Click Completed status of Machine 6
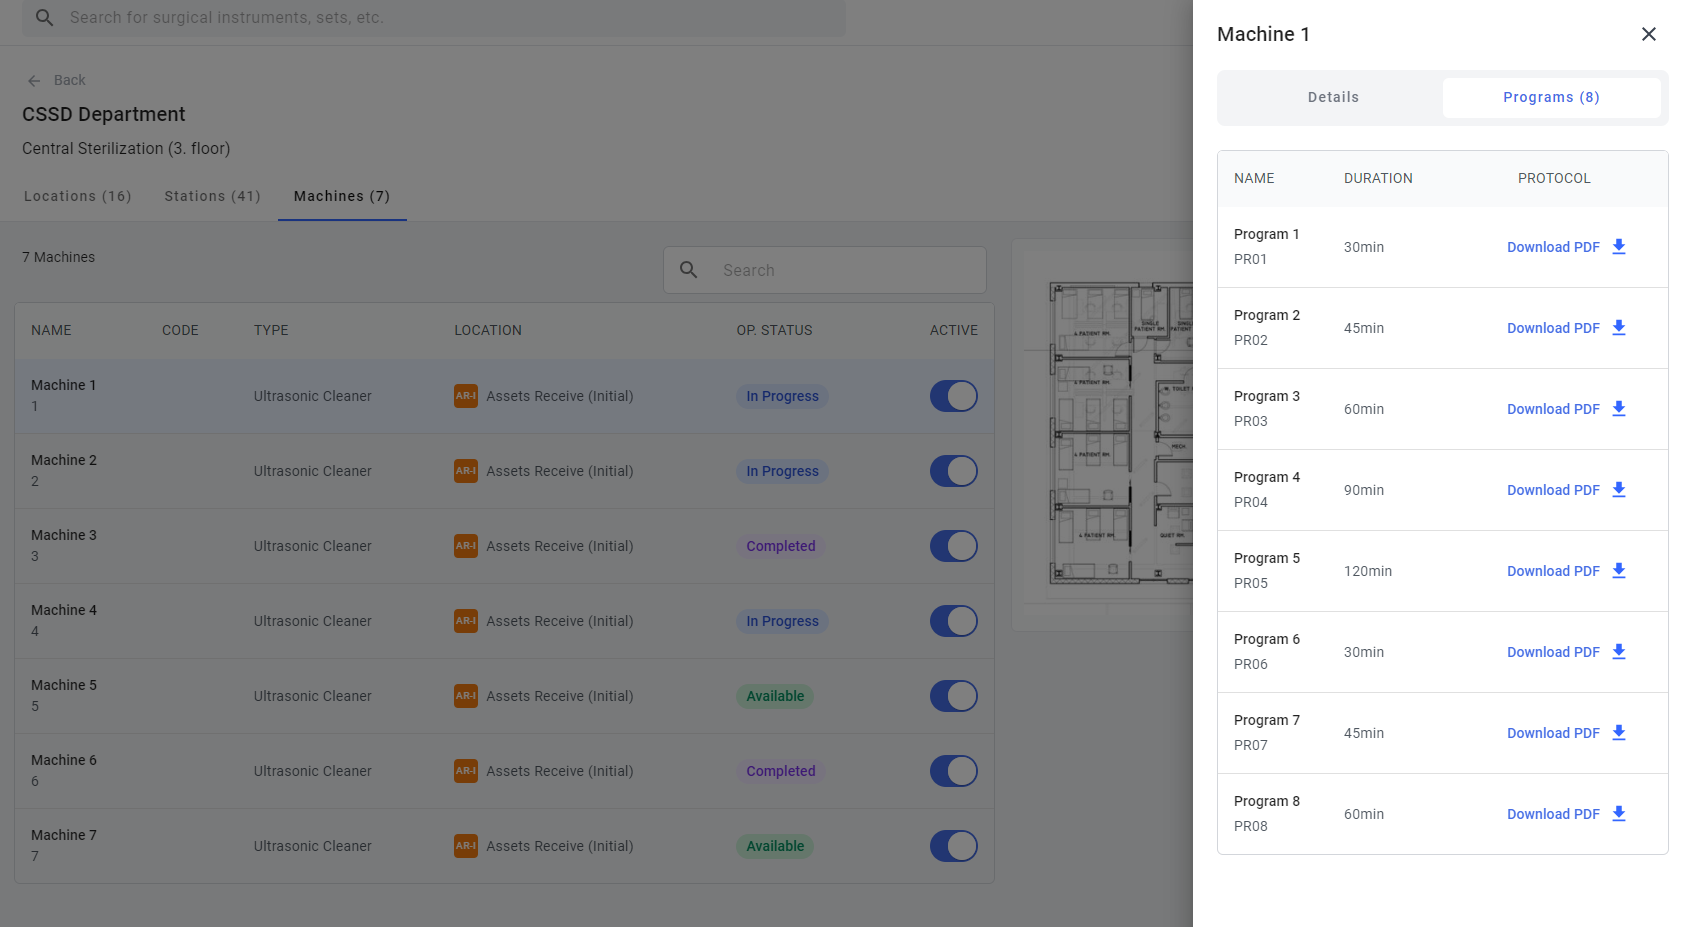Viewport: 1690px width, 927px height. click(x=781, y=771)
